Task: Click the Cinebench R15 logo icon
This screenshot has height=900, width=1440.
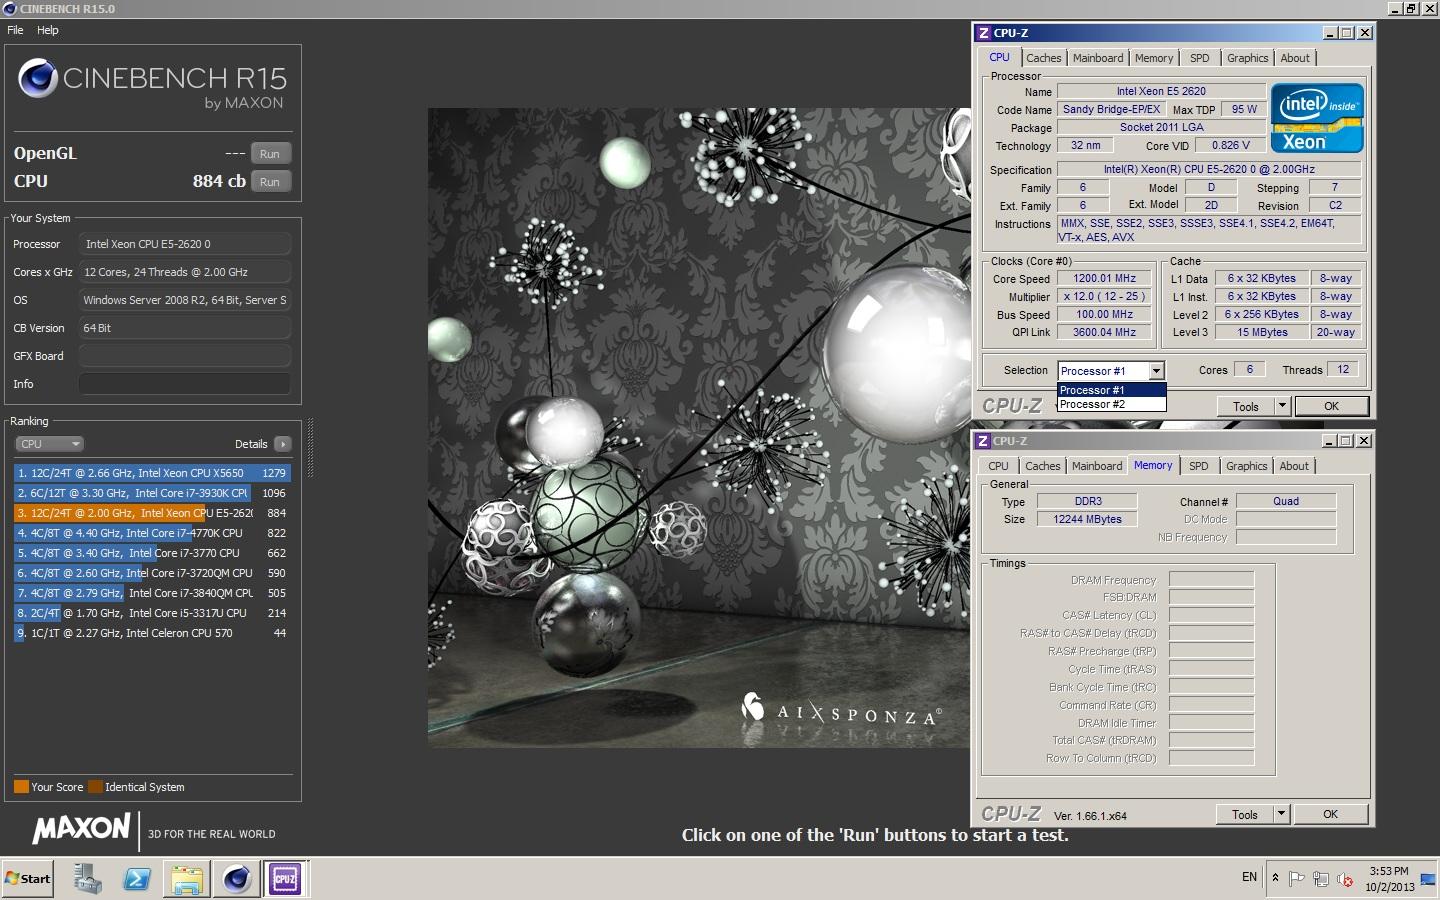Action: tap(38, 79)
